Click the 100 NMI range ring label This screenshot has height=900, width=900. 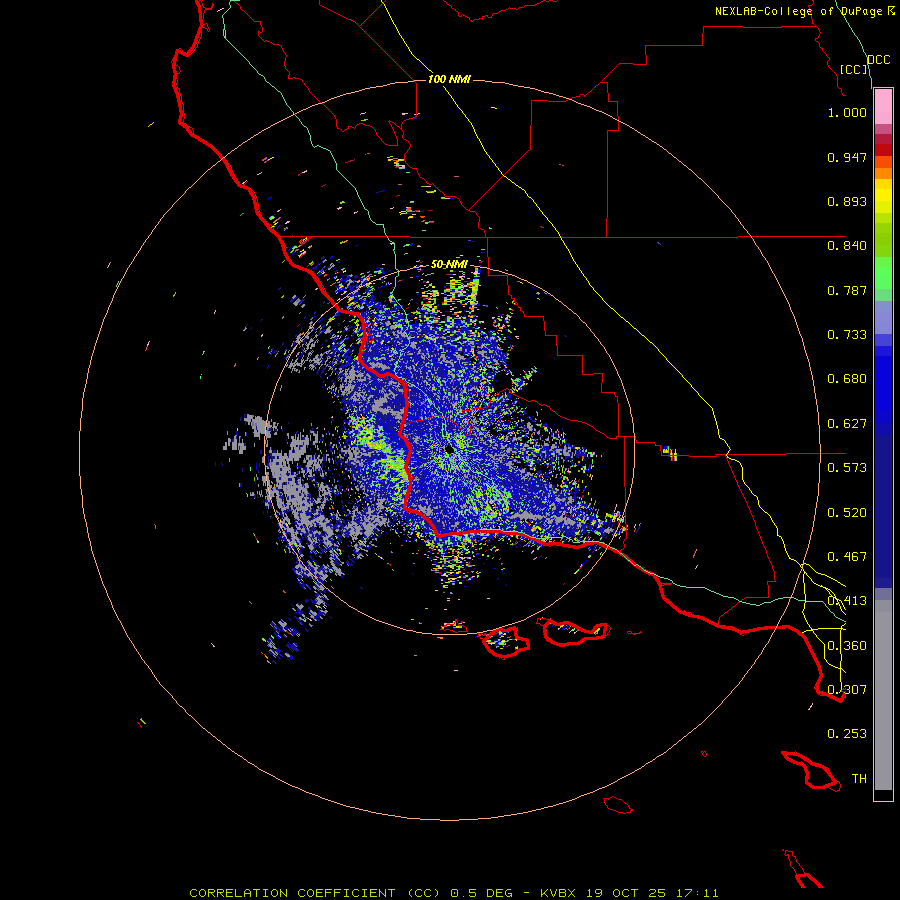pos(449,79)
